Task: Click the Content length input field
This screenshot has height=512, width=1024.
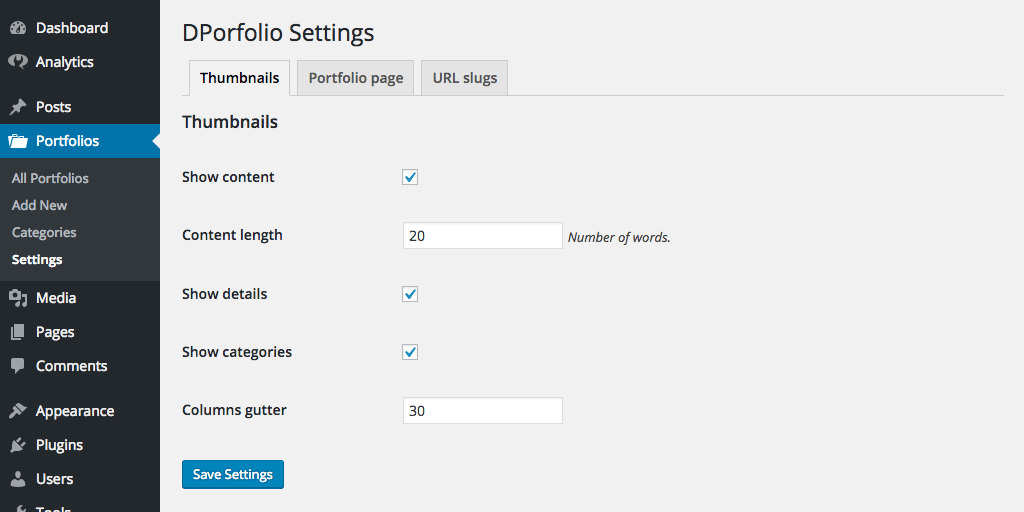Action: [483, 236]
